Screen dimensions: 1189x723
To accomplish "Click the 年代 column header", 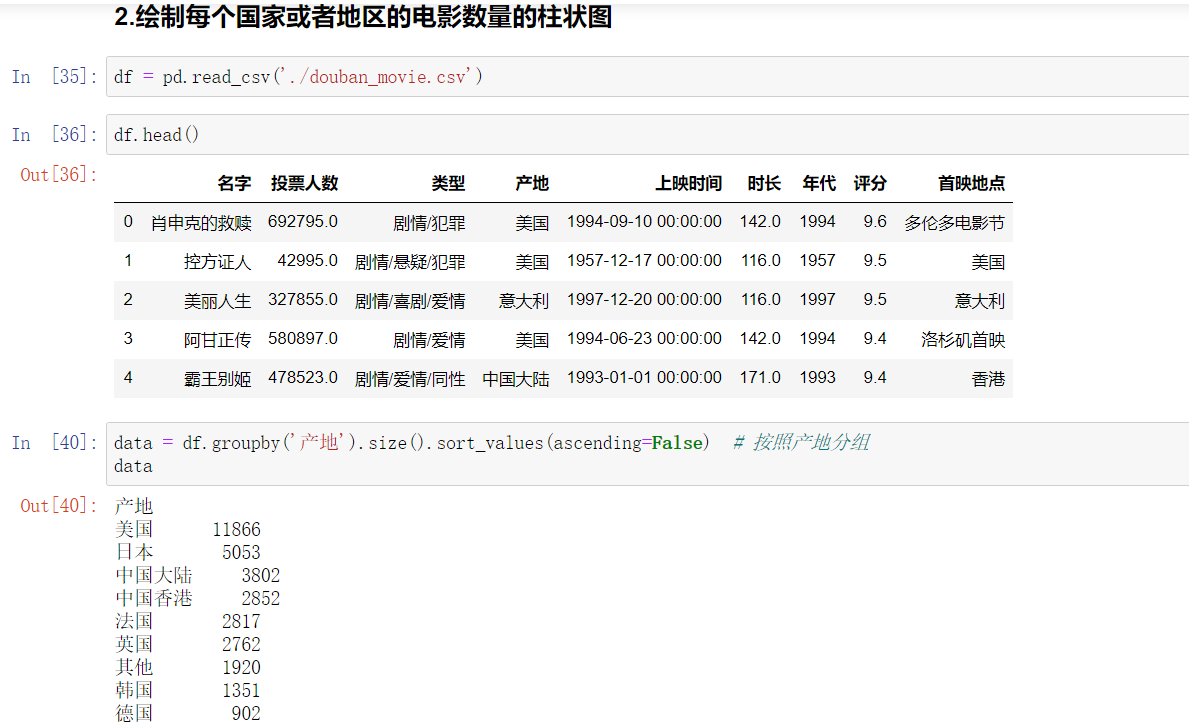I will pos(819,183).
